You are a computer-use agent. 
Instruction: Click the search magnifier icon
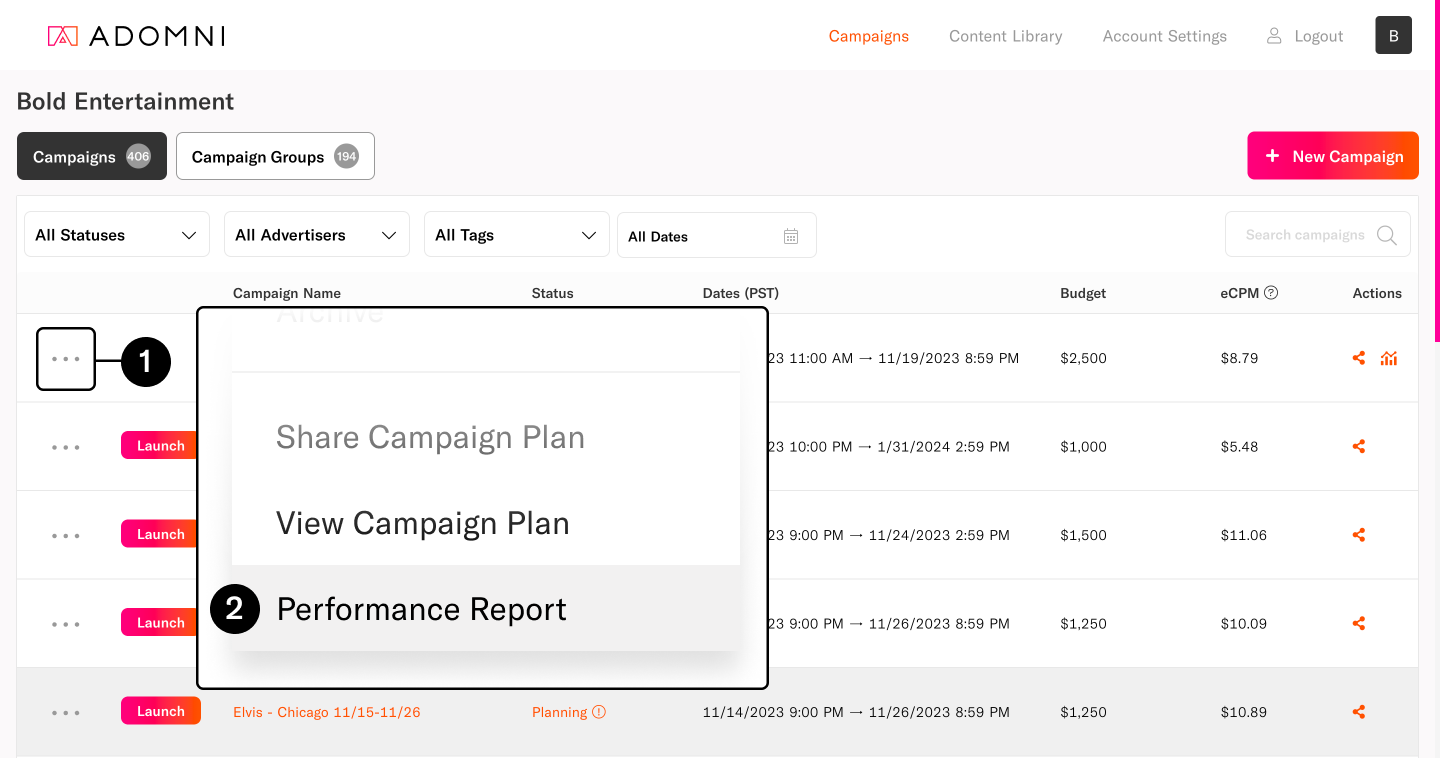coord(1386,235)
